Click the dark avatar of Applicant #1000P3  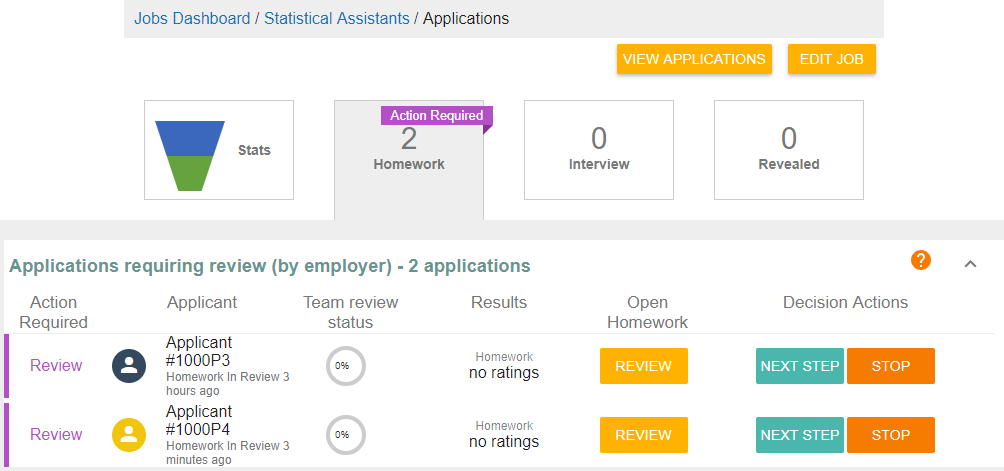129,366
